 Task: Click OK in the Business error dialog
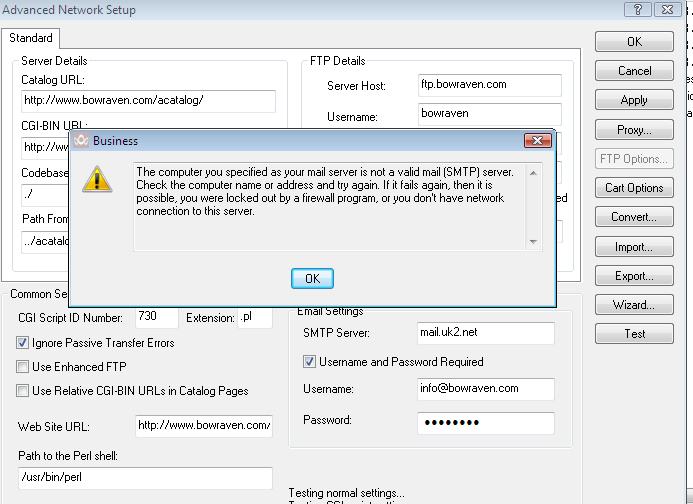[x=312, y=279]
